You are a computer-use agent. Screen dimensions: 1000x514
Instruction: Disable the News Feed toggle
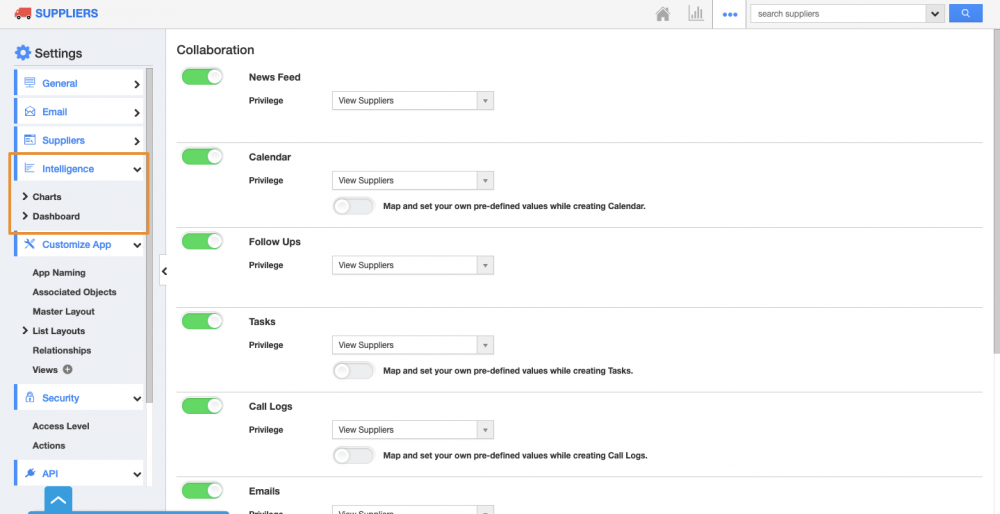pos(202,77)
